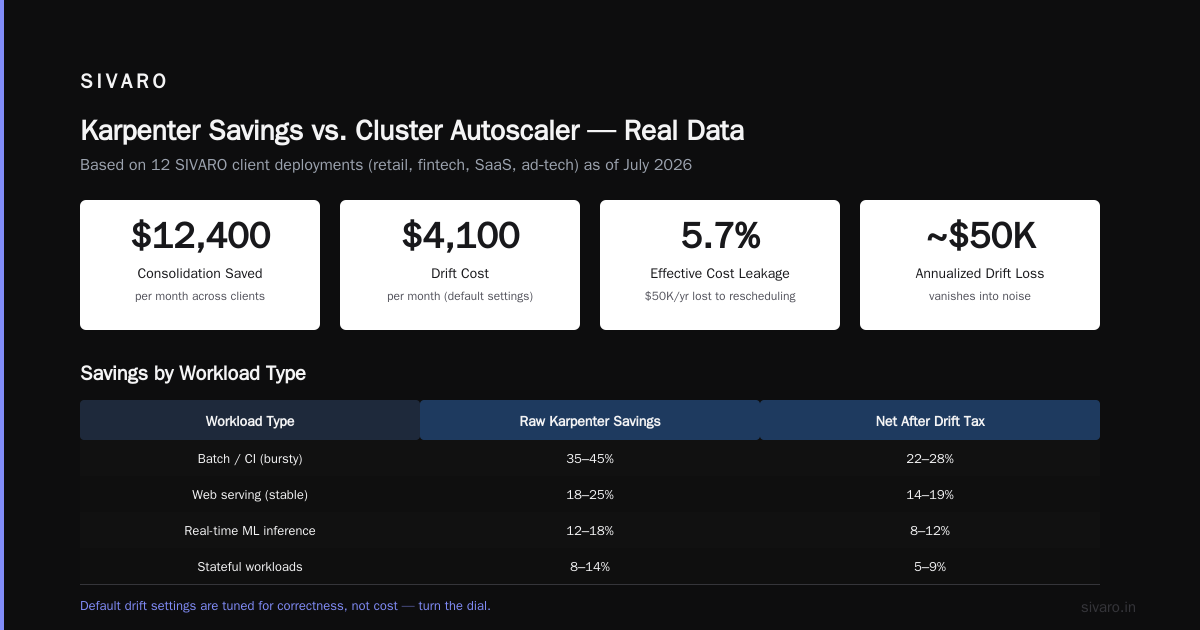
Task: Click the 'Effective Cost Leakage' label
Action: pos(720,273)
